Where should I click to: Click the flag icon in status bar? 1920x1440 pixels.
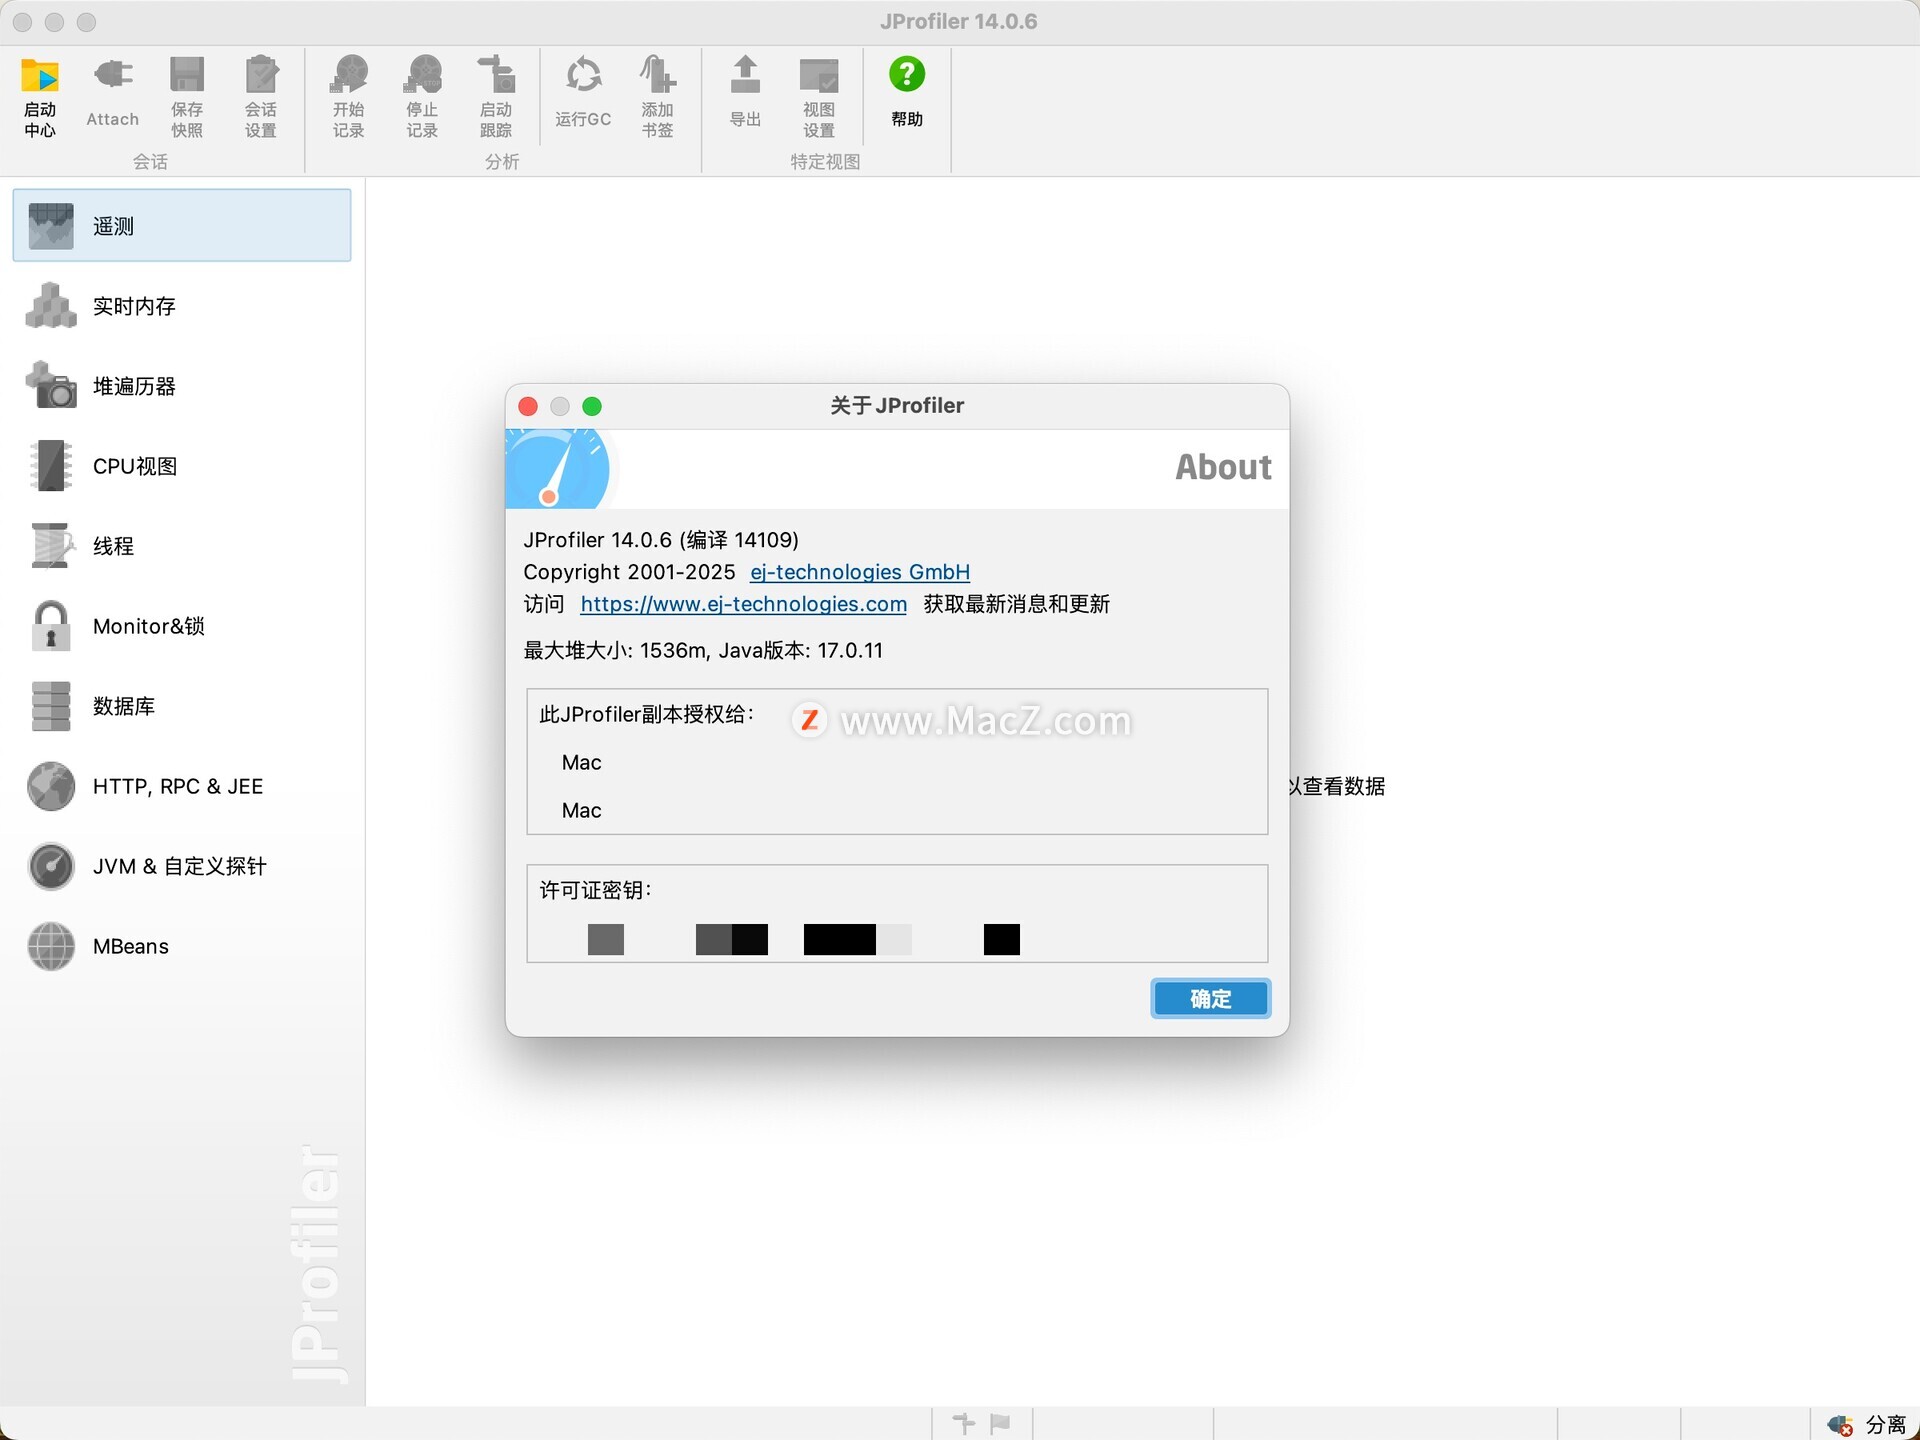click(1000, 1423)
